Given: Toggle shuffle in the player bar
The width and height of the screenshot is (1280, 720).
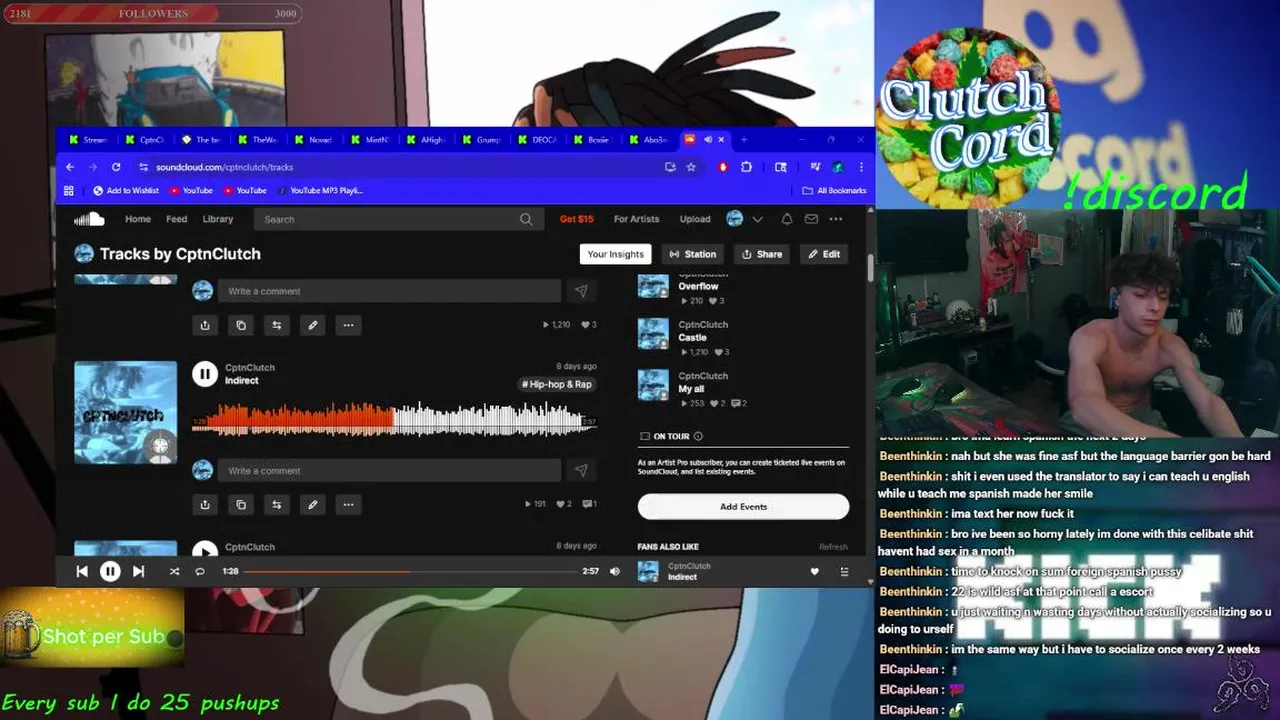Looking at the screenshot, I should [x=174, y=571].
